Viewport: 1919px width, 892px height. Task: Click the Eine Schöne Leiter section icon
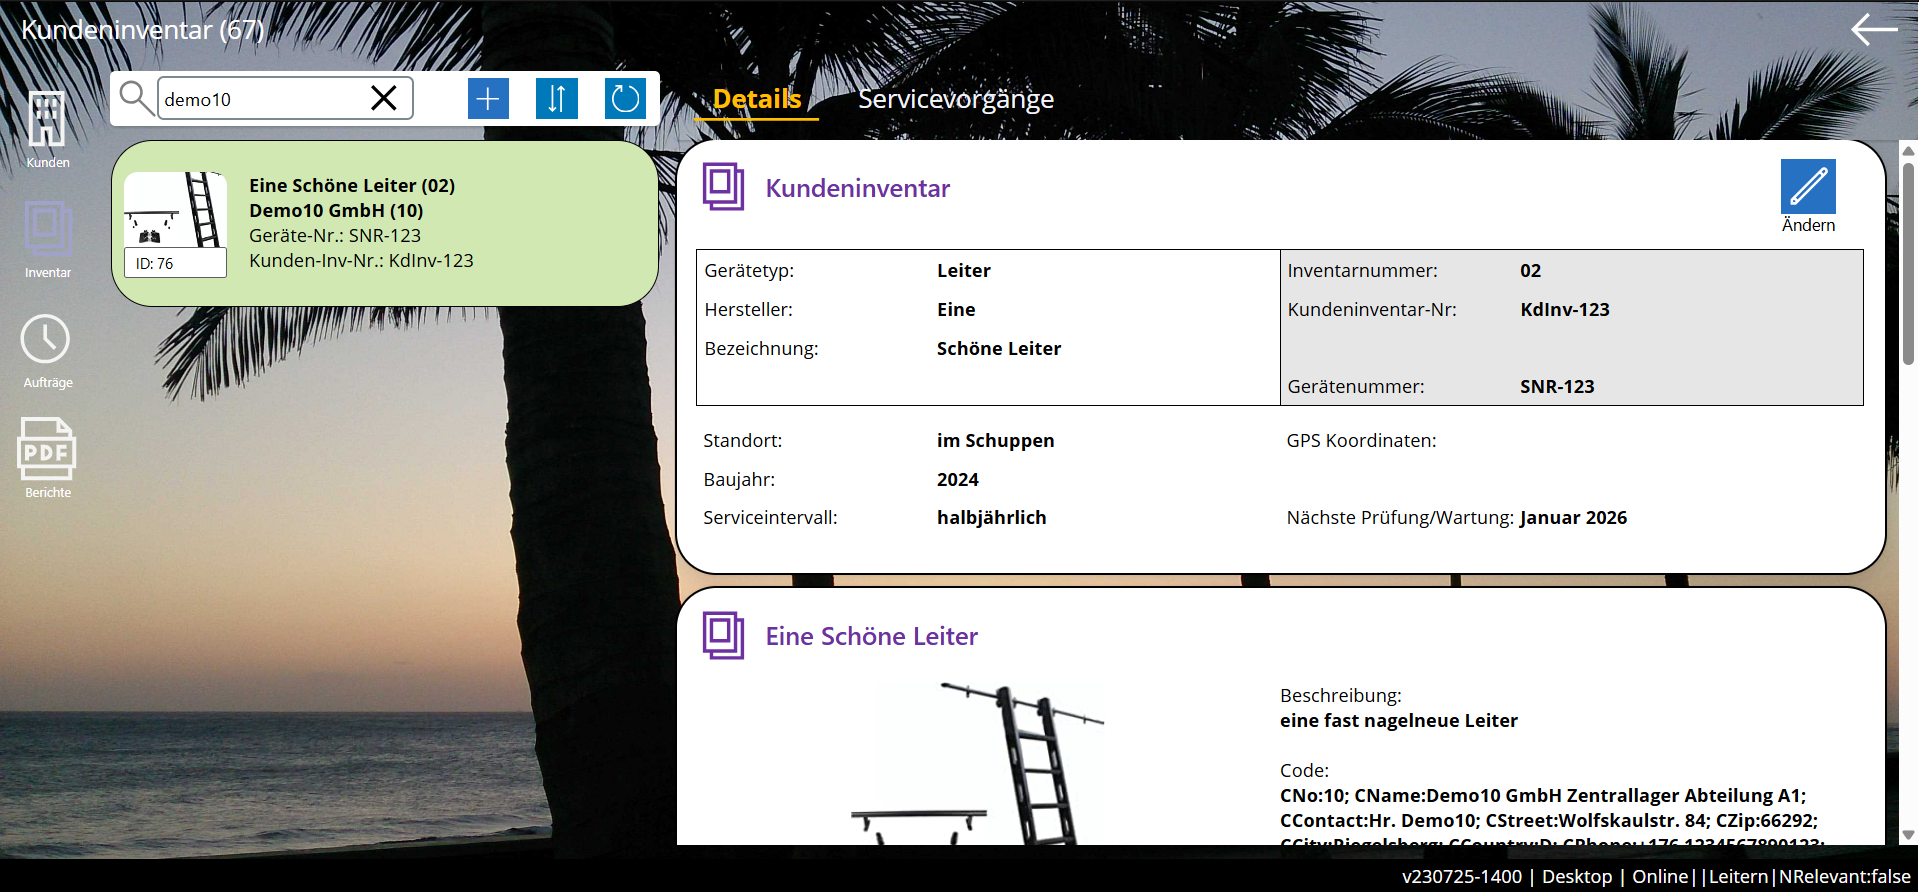723,635
